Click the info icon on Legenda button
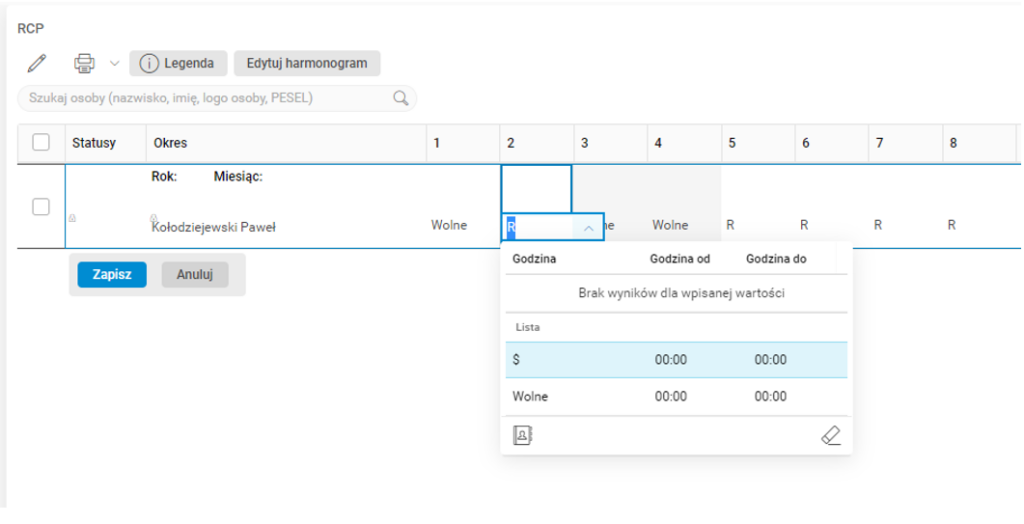The width and height of the screenshot is (1024, 524). pyautogui.click(x=149, y=64)
